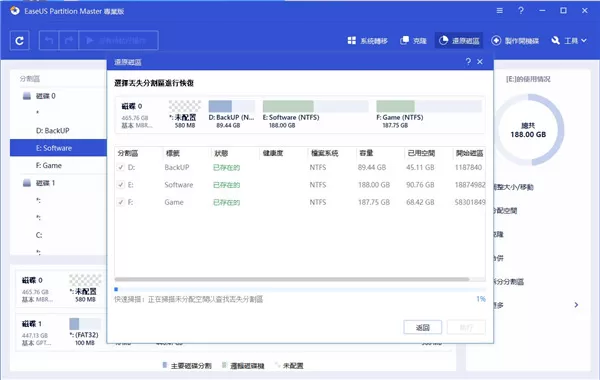Click the execute operations play button
Screen dimensions: 600x380
118,41
